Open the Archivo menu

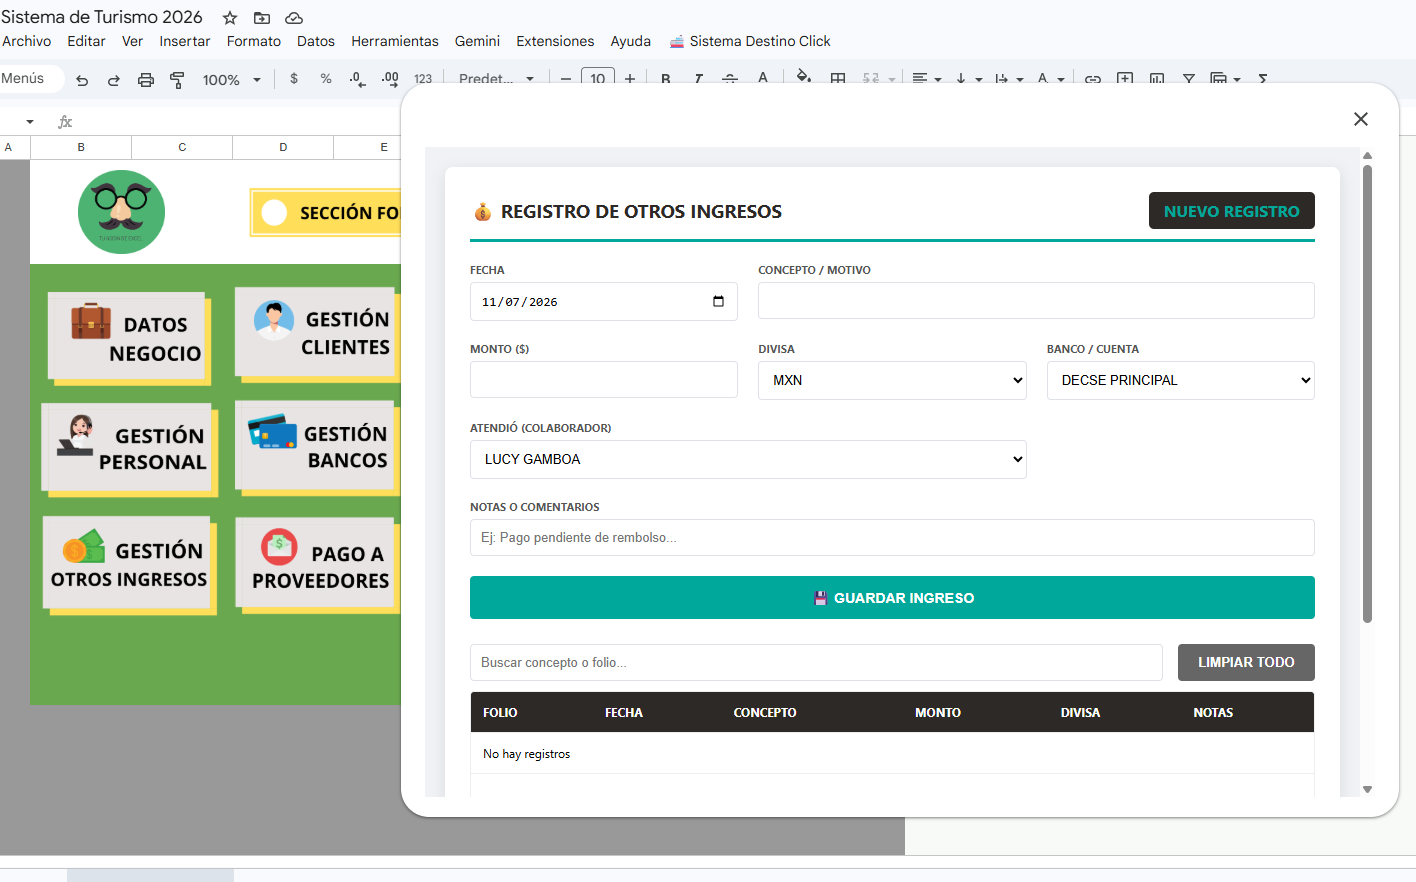(x=27, y=41)
